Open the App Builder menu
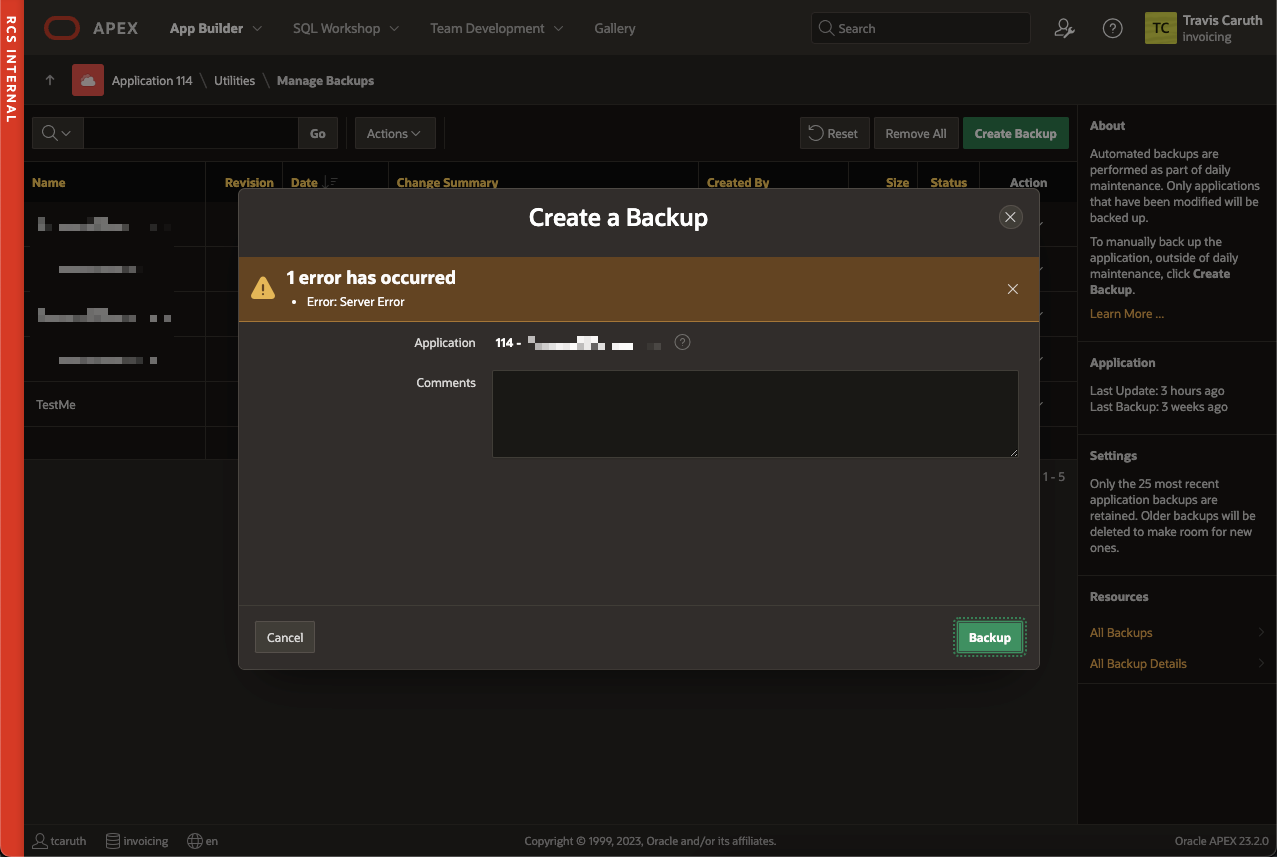Image resolution: width=1277 pixels, height=857 pixels. tap(216, 28)
